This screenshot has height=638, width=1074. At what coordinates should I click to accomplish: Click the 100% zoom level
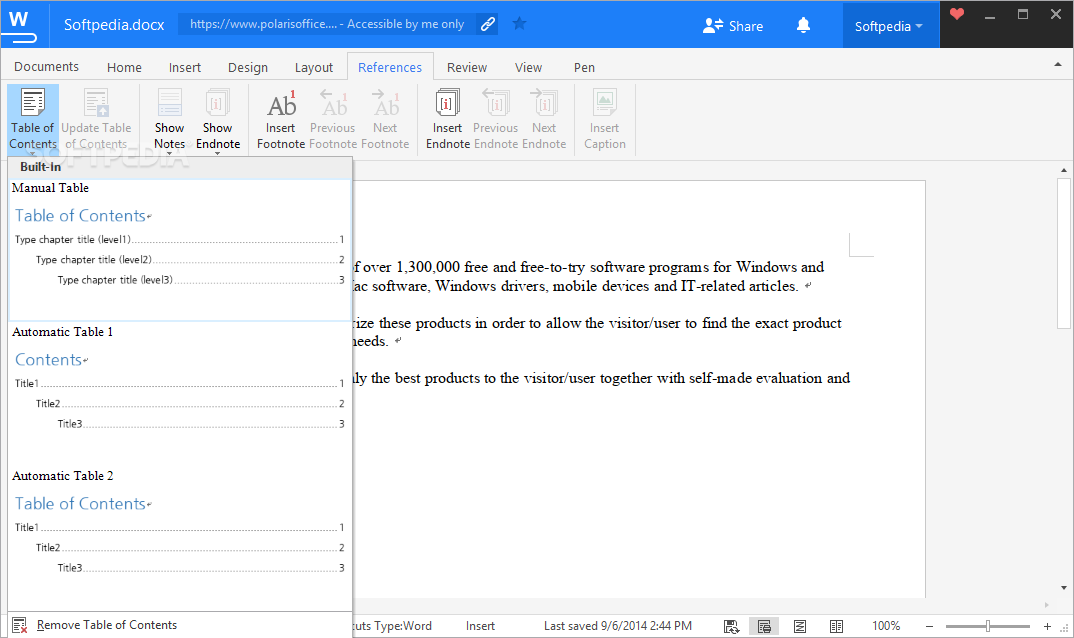click(886, 626)
